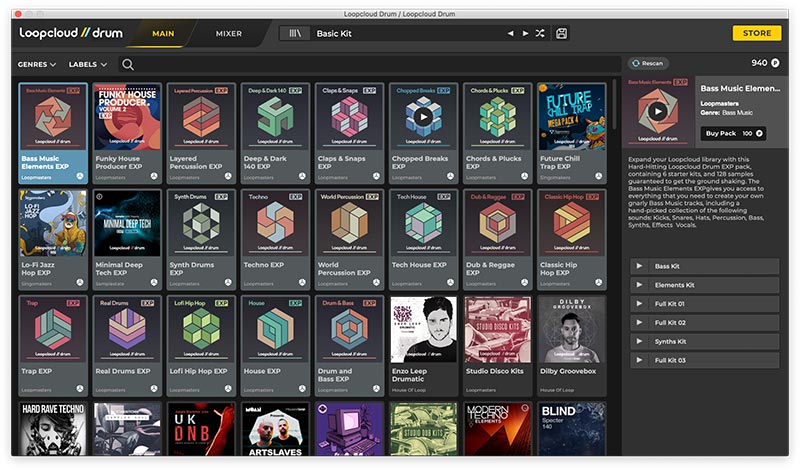The image size is (800, 470).
Task: Play the Full Kit 01 preview
Action: click(x=639, y=304)
